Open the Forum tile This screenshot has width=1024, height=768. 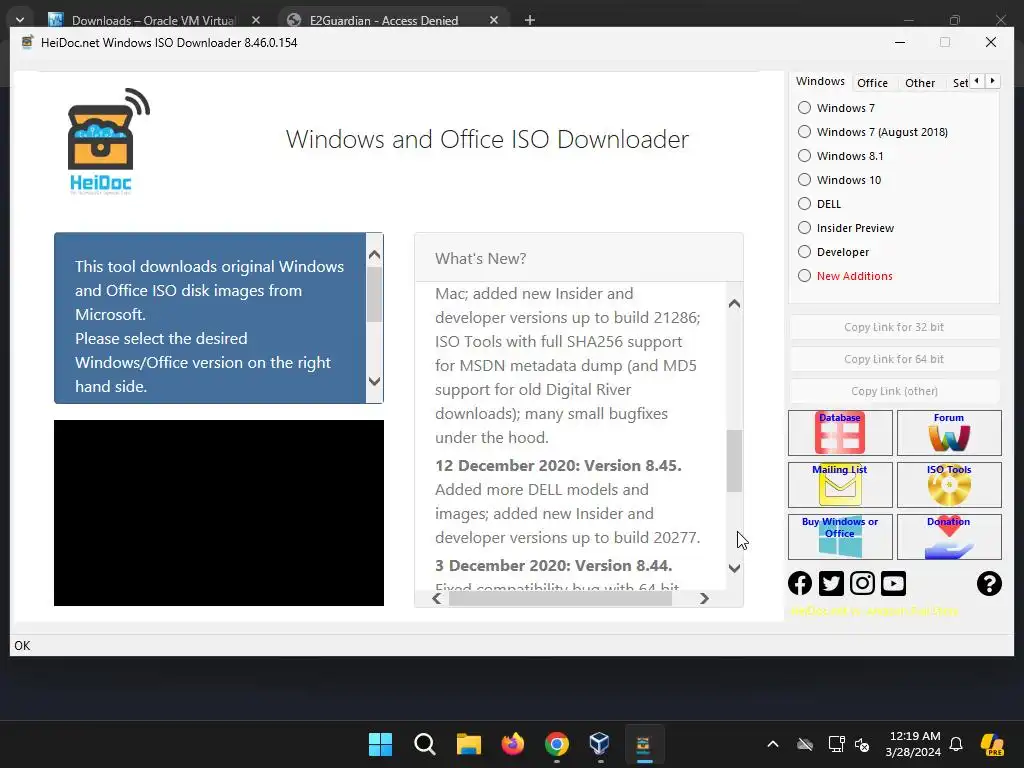click(x=949, y=432)
